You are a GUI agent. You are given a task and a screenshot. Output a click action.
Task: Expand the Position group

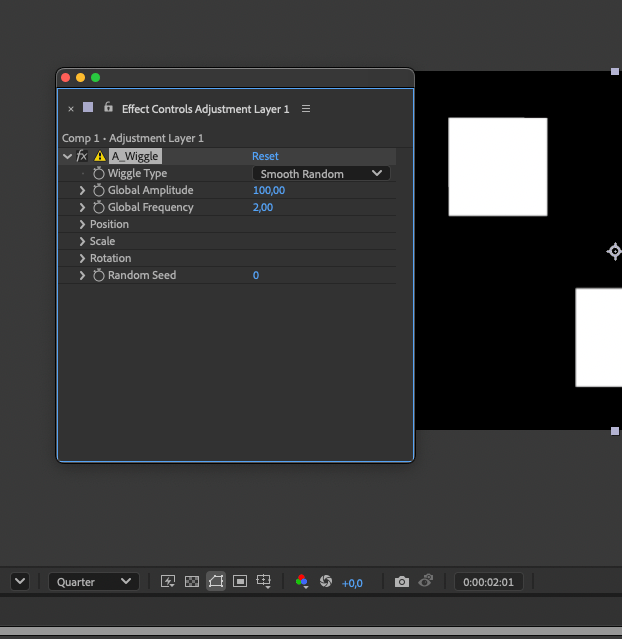(x=82, y=225)
